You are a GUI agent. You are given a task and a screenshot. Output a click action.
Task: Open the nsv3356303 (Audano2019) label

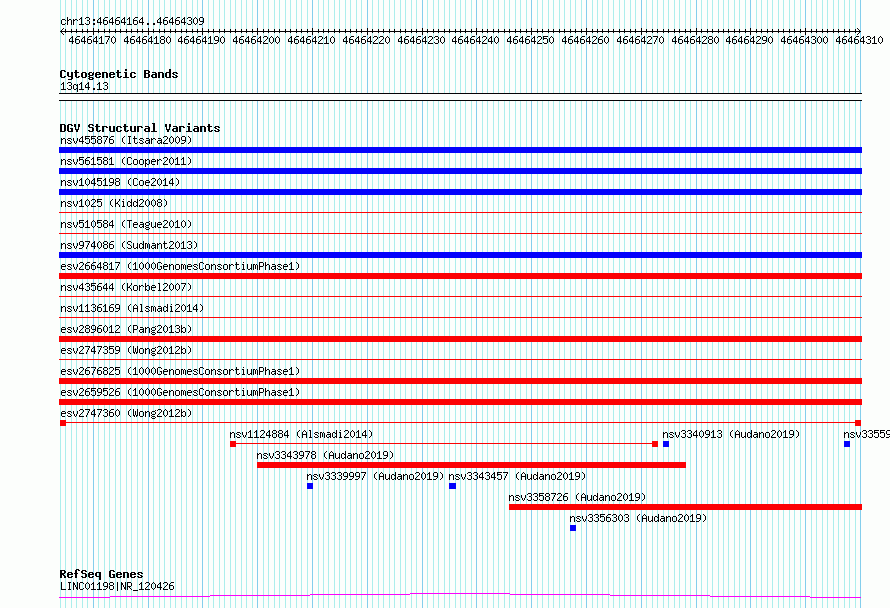pyautogui.click(x=638, y=518)
